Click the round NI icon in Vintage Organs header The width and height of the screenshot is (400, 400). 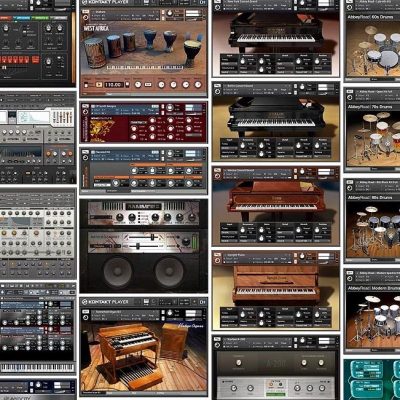click(86, 317)
